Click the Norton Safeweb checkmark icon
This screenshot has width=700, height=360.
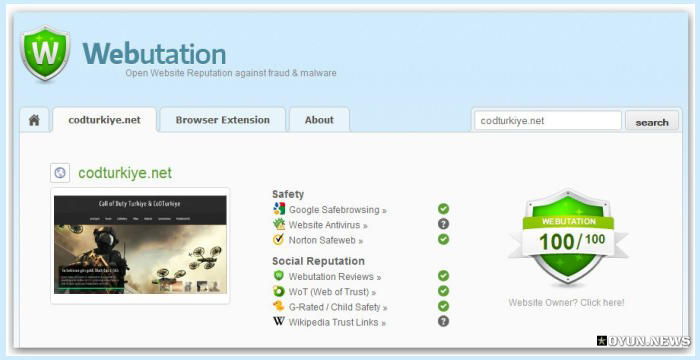coord(279,239)
